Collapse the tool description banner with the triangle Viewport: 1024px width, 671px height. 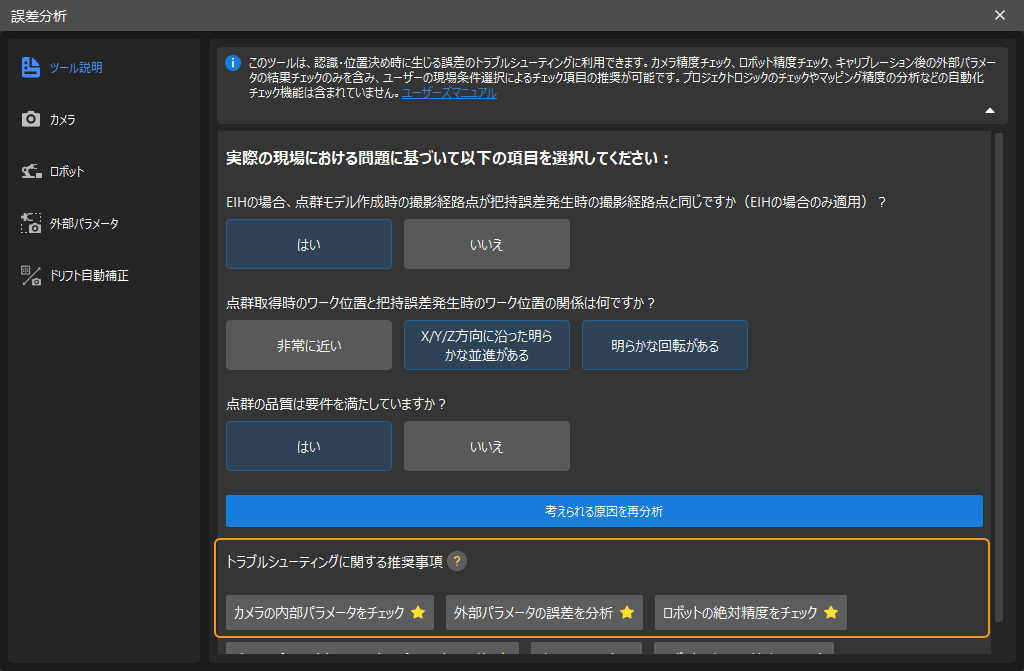[990, 110]
